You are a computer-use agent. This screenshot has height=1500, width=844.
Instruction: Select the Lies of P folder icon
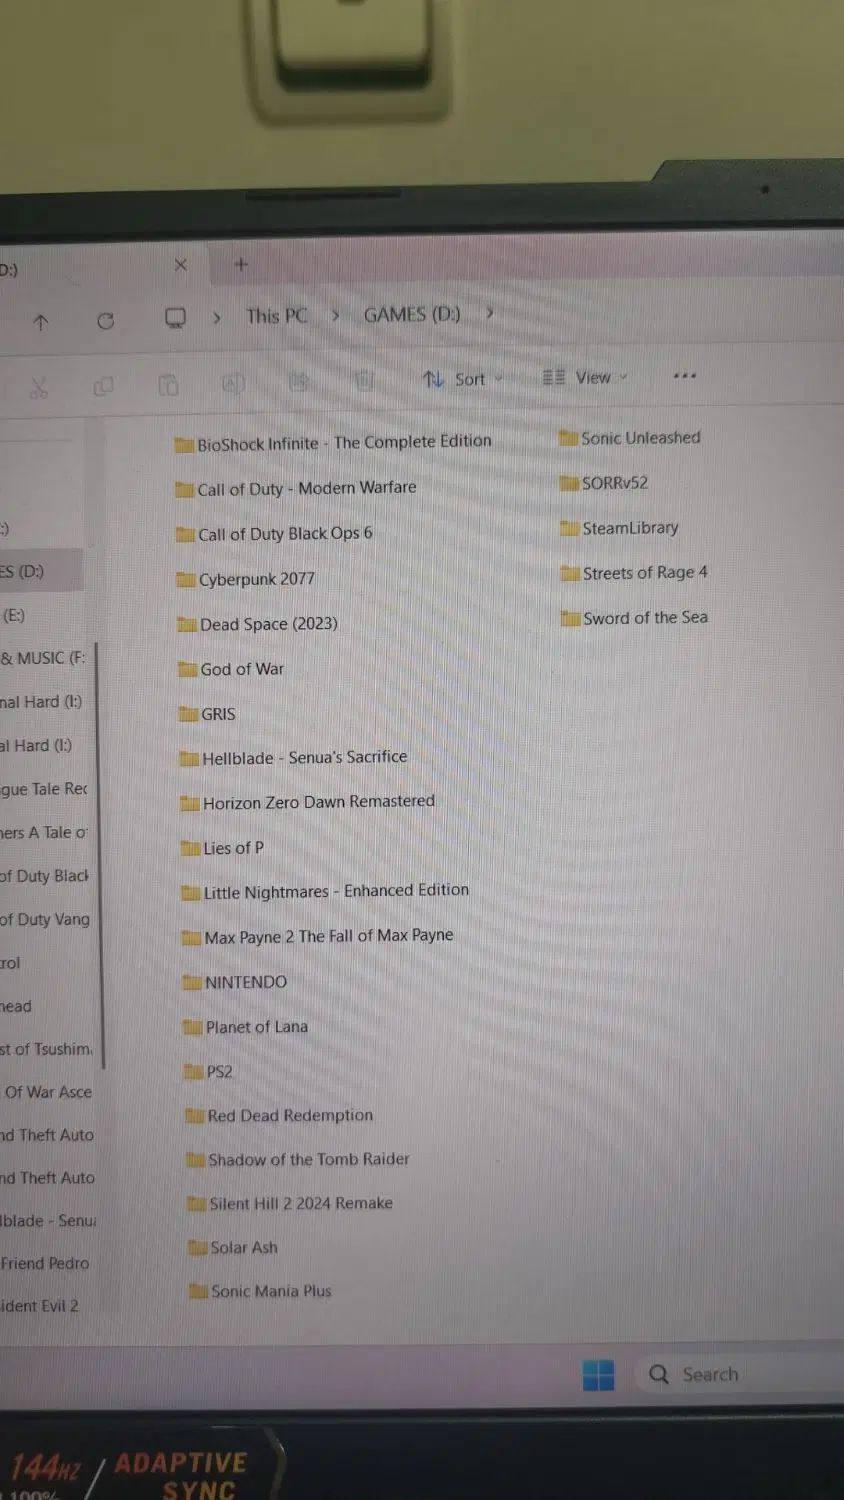[x=190, y=849]
